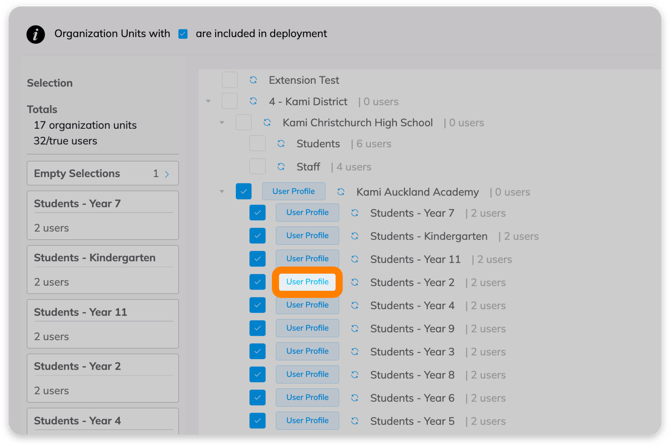The width and height of the screenshot is (670, 446).
Task: Uncheck Students - Kindergarten tree checkbox
Action: click(257, 236)
